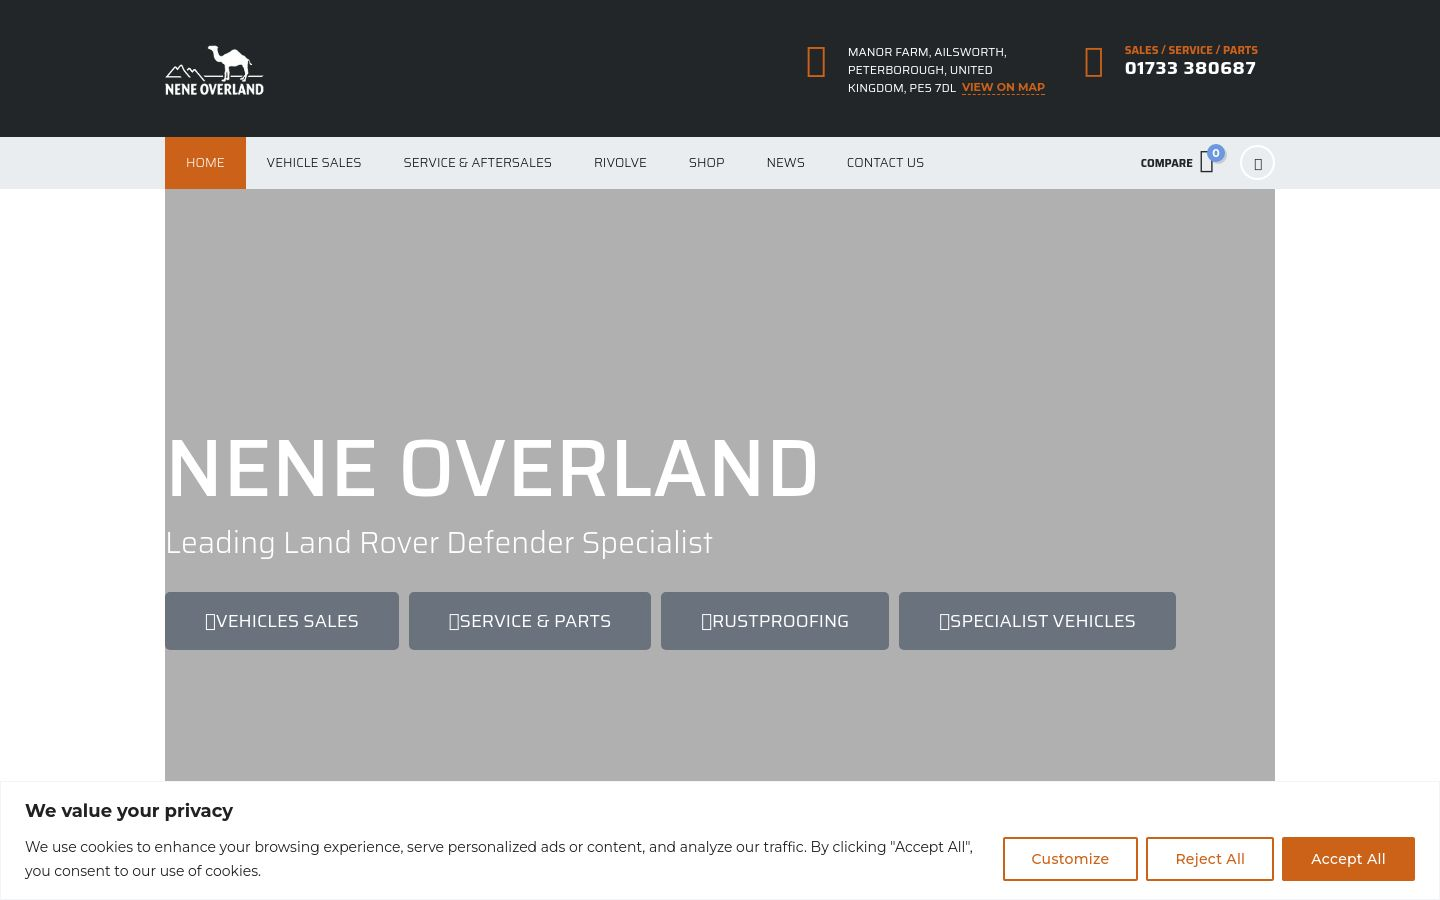Open the News menu item
The width and height of the screenshot is (1440, 900).
point(786,163)
